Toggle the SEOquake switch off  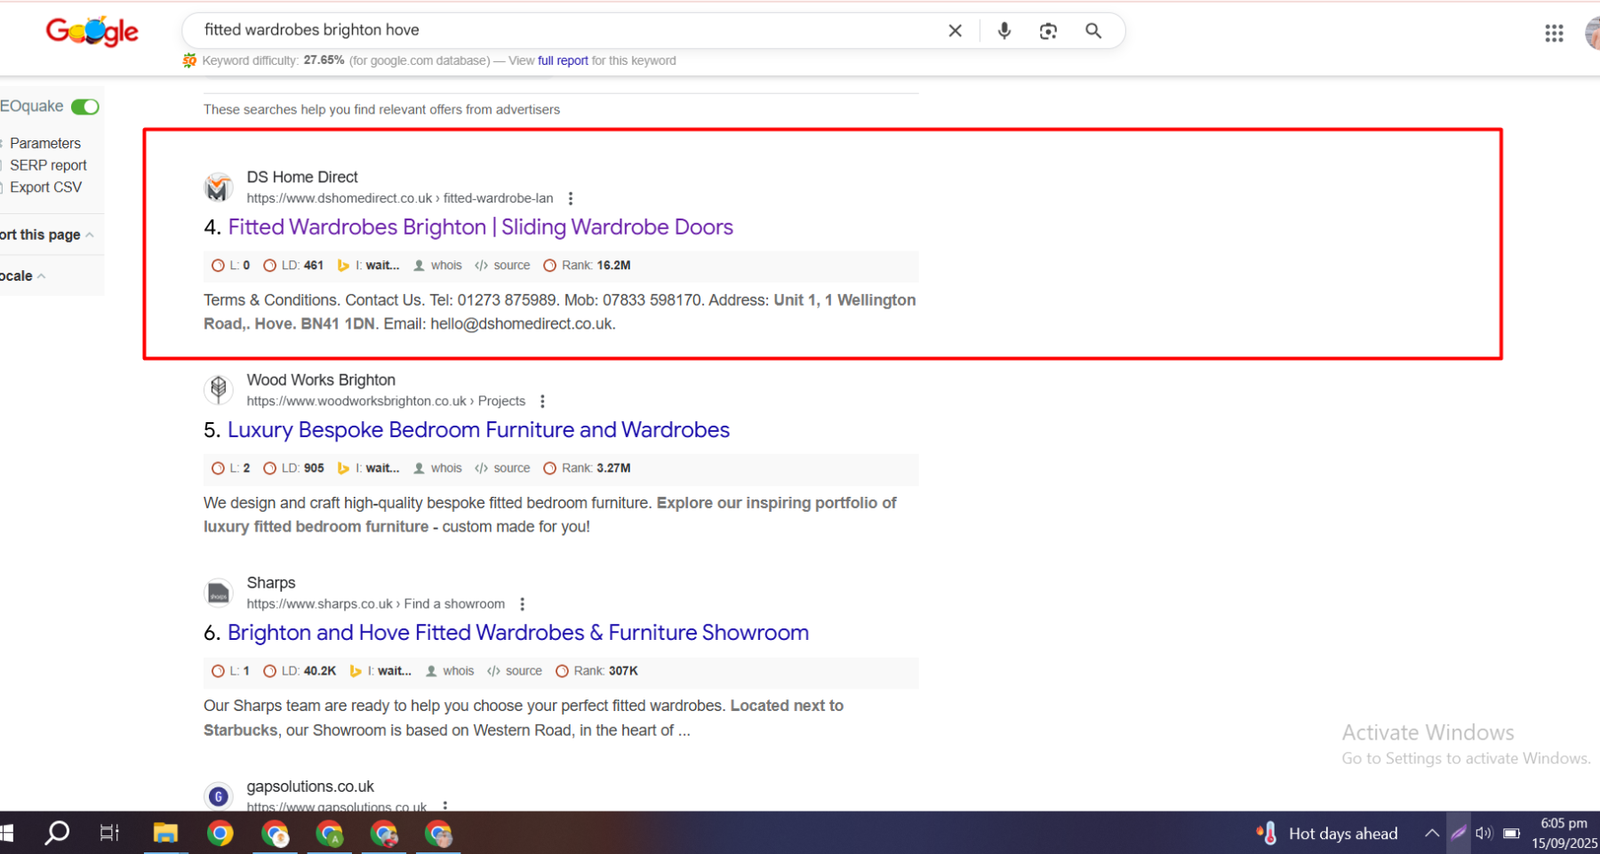point(85,107)
